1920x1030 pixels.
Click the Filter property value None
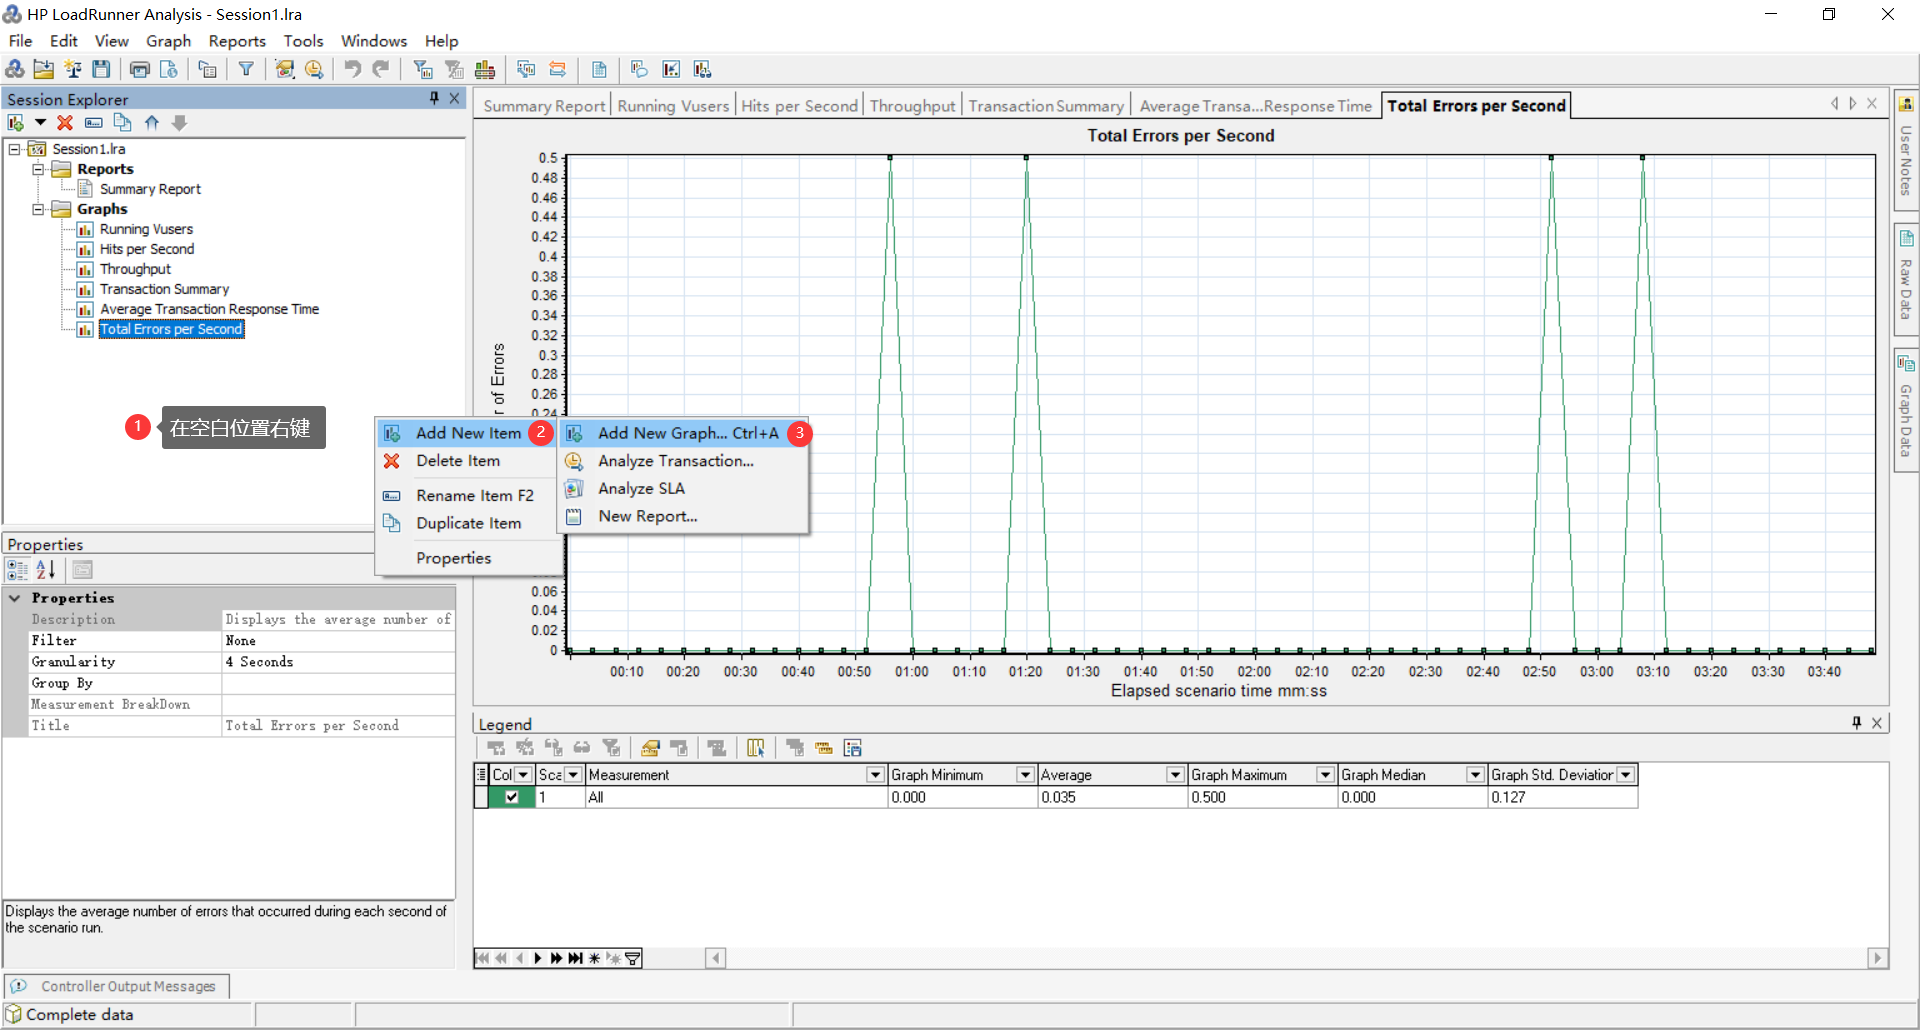[x=338, y=641]
